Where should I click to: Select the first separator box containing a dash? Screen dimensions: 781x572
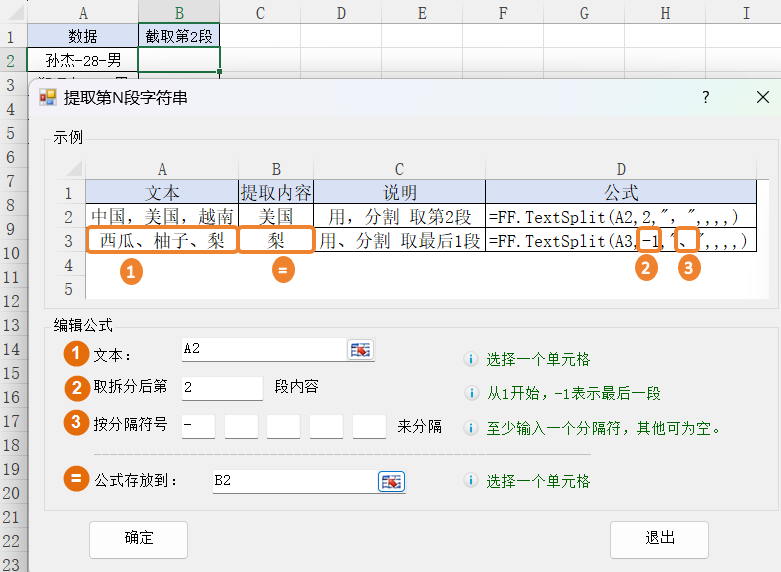click(x=199, y=425)
